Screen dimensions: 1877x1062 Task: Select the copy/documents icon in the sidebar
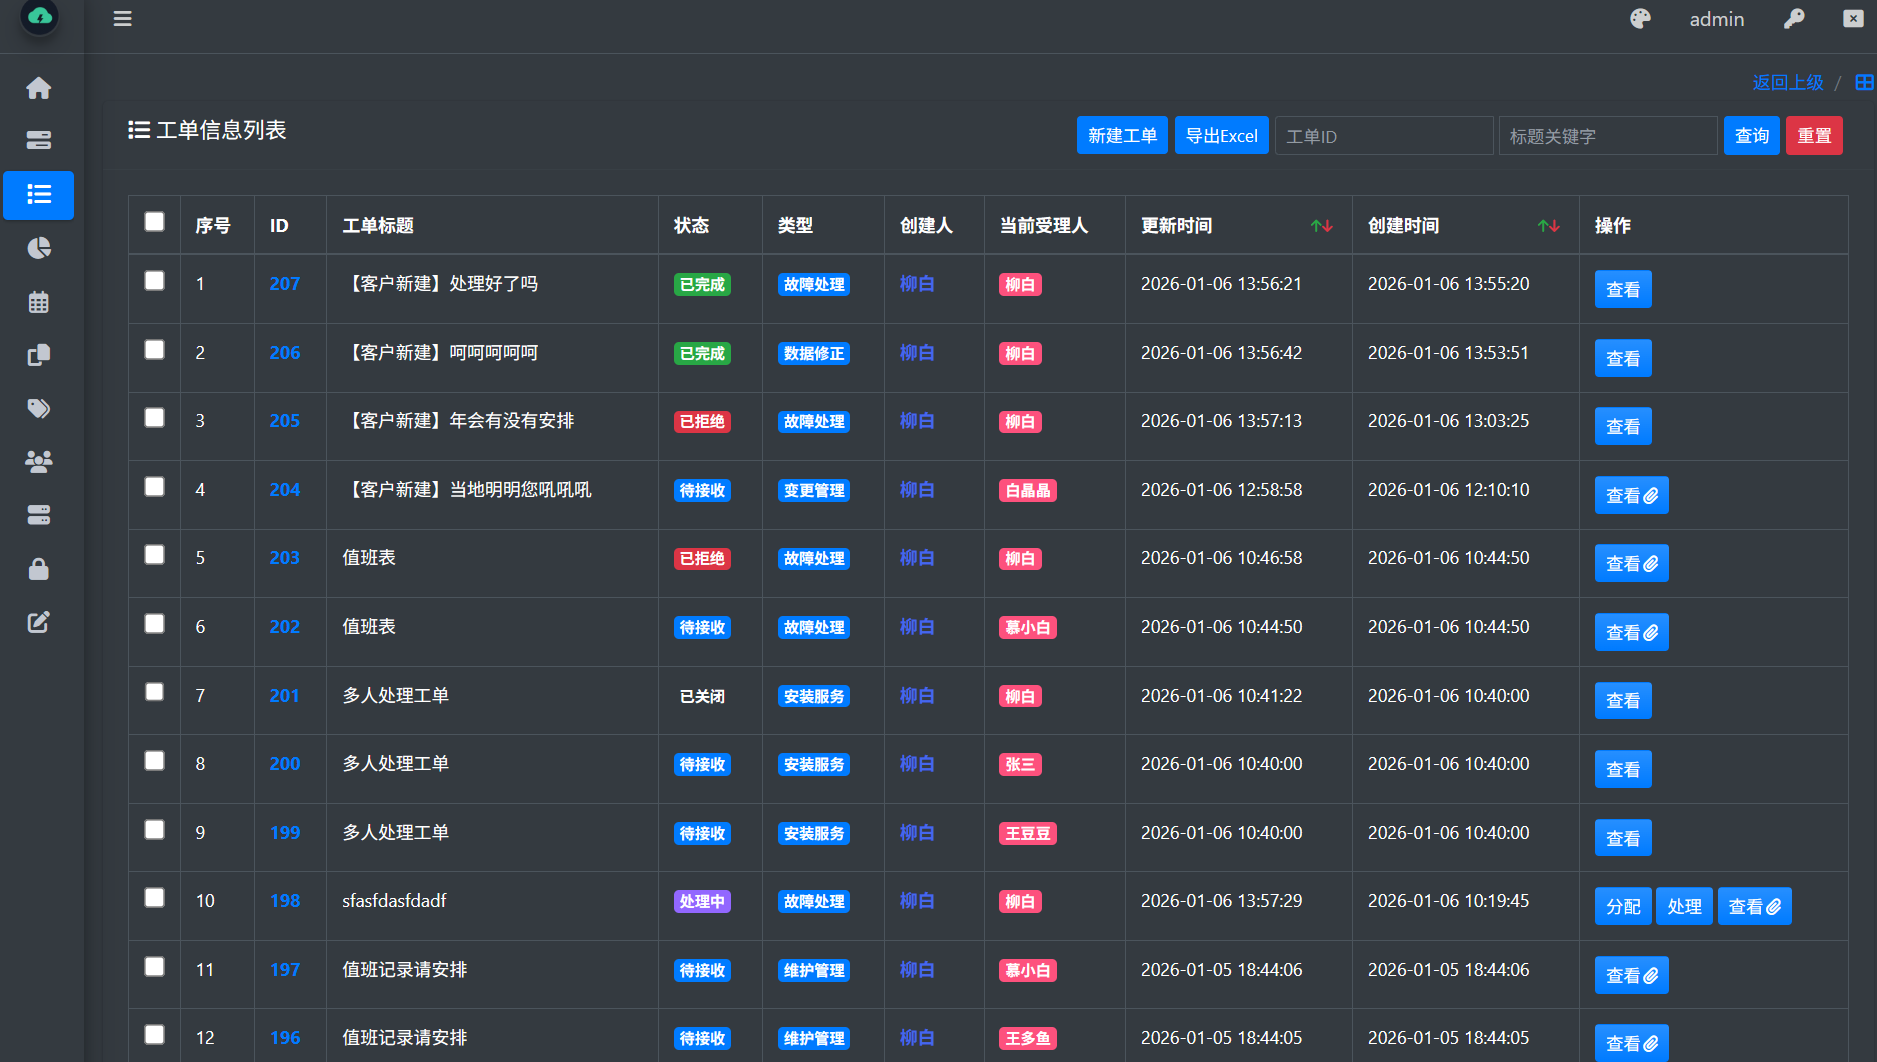pos(39,355)
